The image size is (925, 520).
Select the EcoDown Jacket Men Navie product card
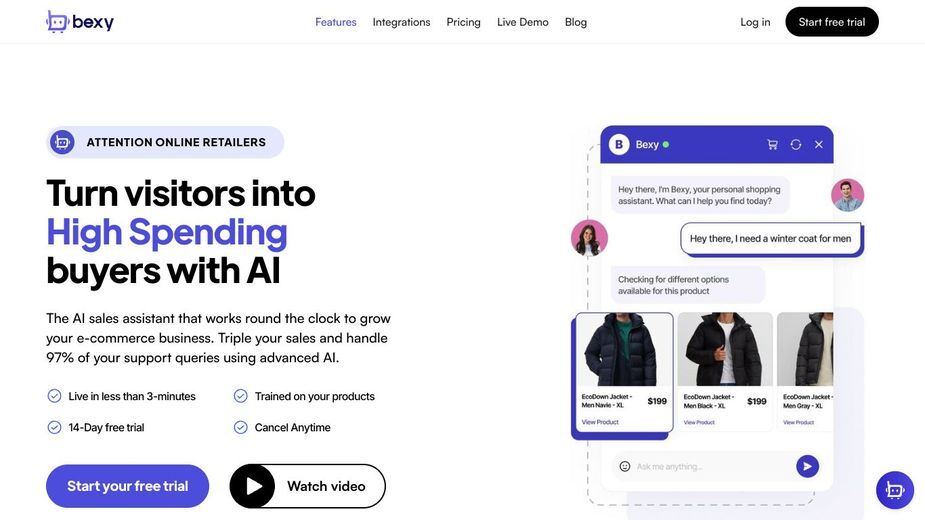(624, 372)
